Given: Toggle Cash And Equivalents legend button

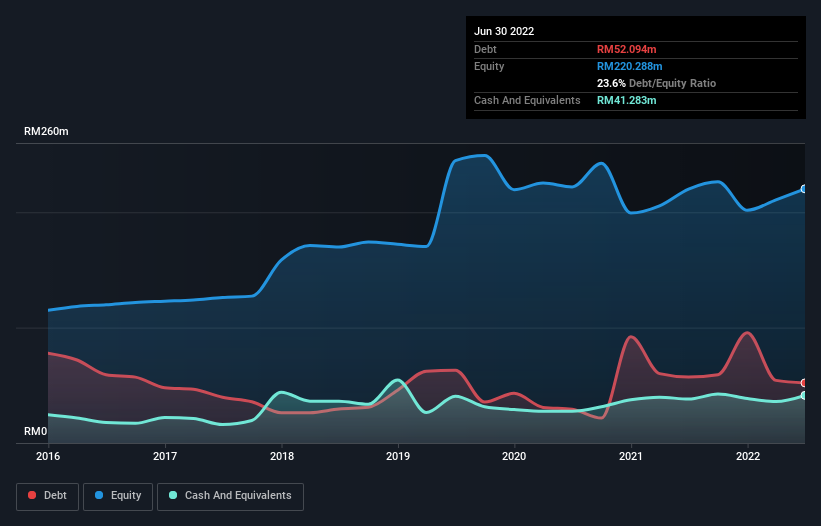Looking at the screenshot, I should pos(230,496).
